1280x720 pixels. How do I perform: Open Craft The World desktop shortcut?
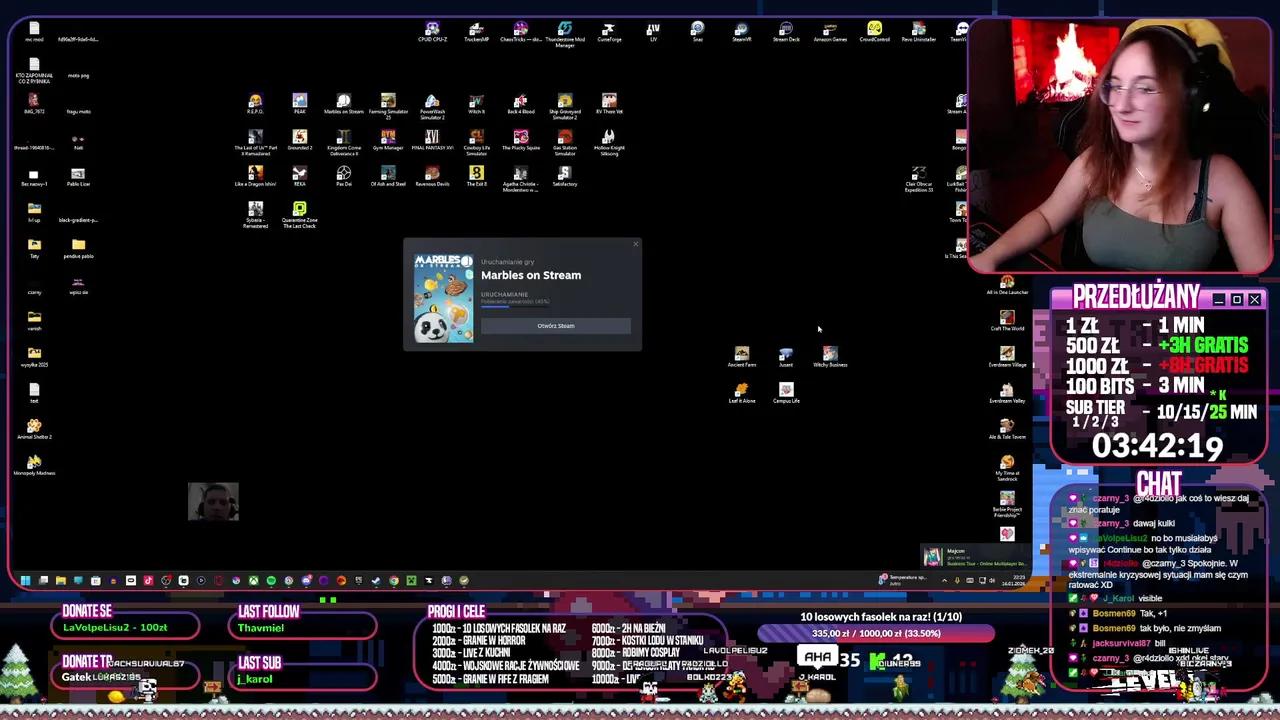tap(1007, 321)
